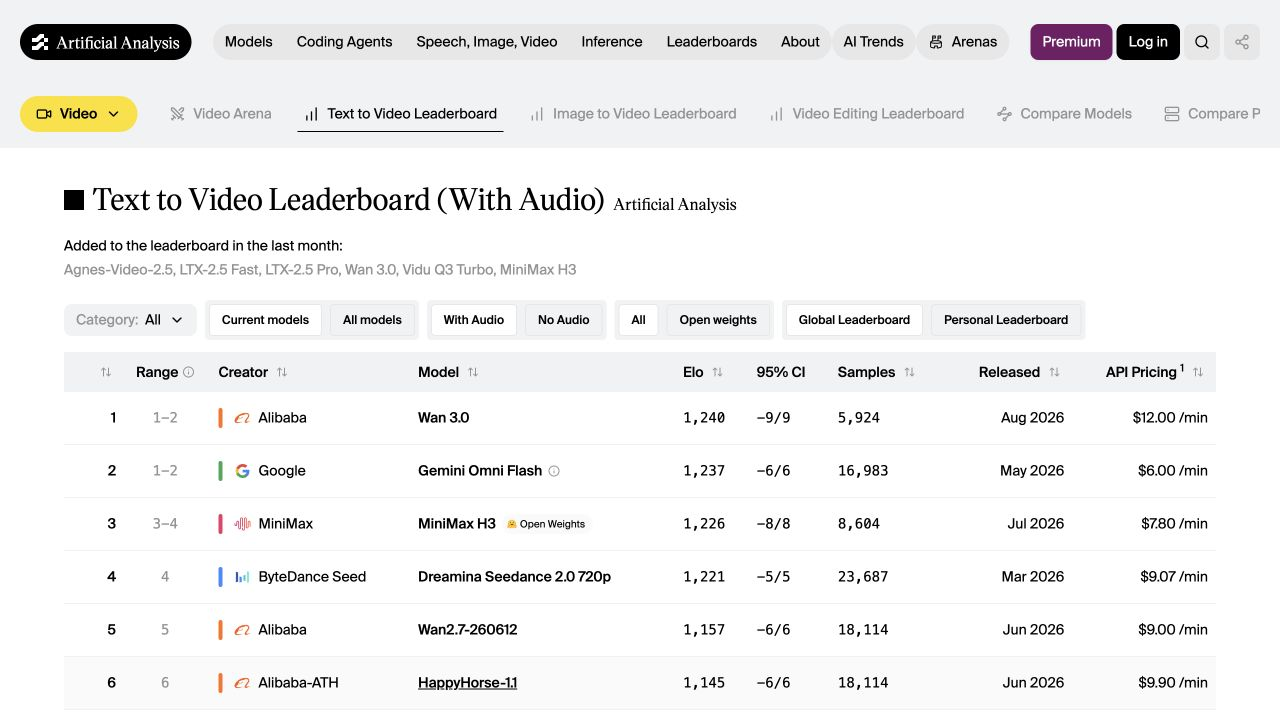Sort table by Elo arrows
The image size is (1280, 720).
tap(717, 372)
